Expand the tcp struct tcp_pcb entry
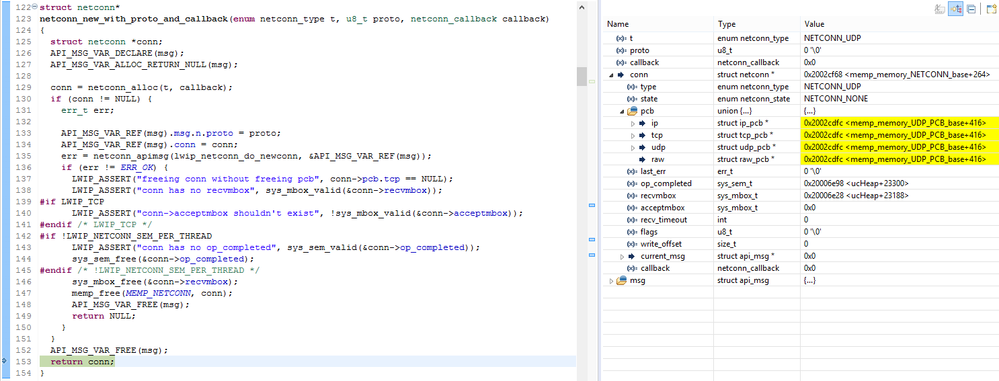This screenshot has width=999, height=381. (633, 135)
